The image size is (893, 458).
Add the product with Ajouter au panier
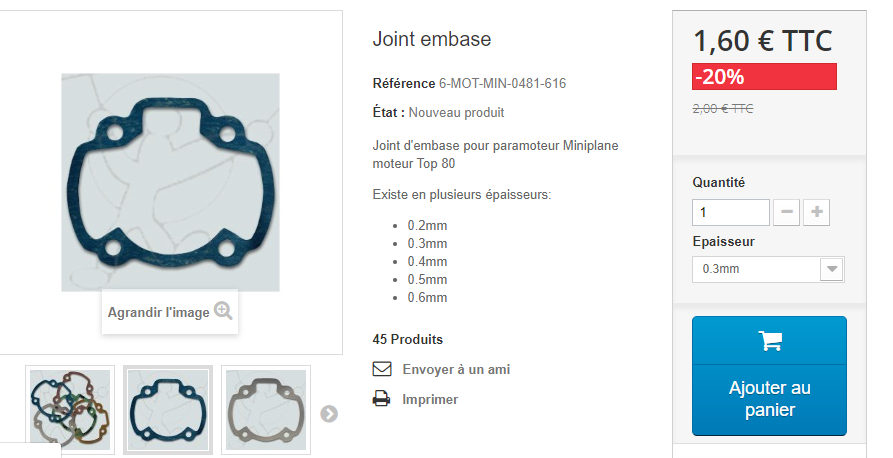tap(769, 376)
